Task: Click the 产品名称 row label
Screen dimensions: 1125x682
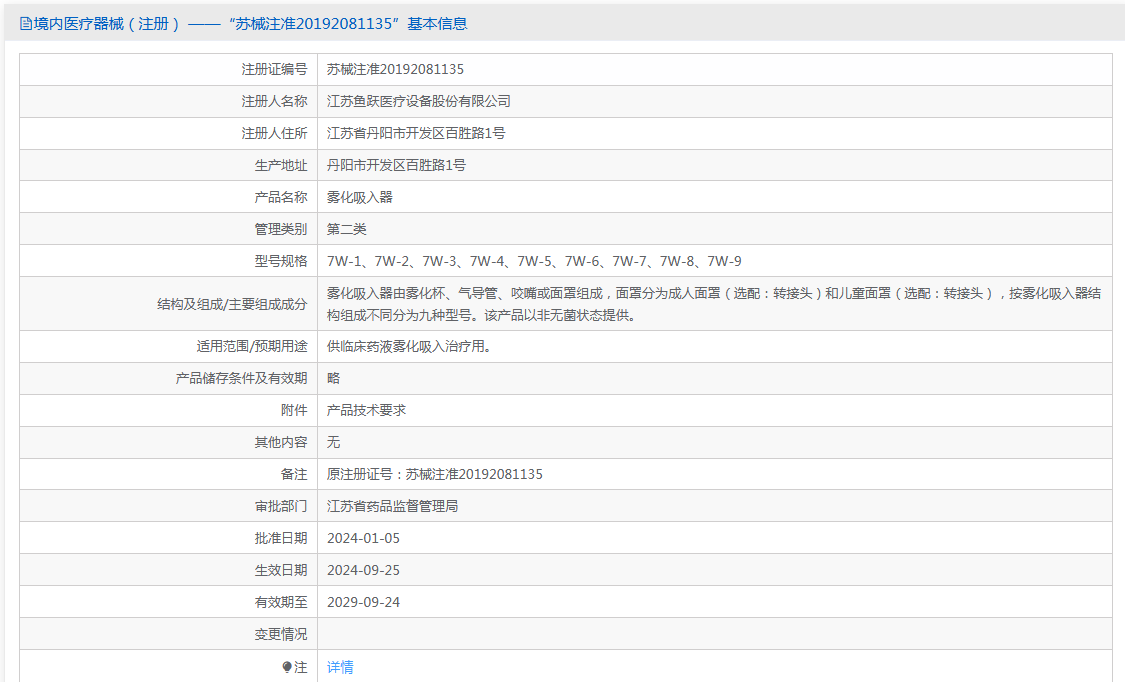Action: [x=281, y=197]
